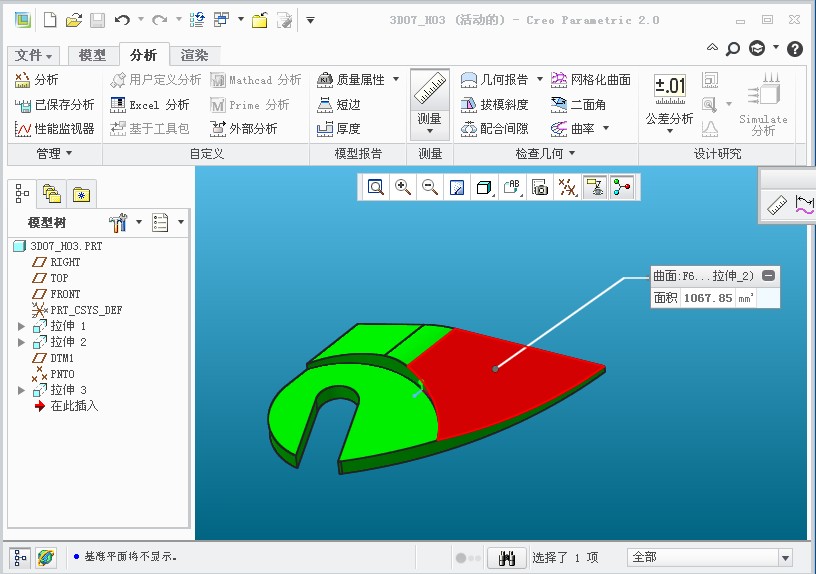Collapse the surface area measurement callout
816x574 pixels.
click(x=768, y=276)
